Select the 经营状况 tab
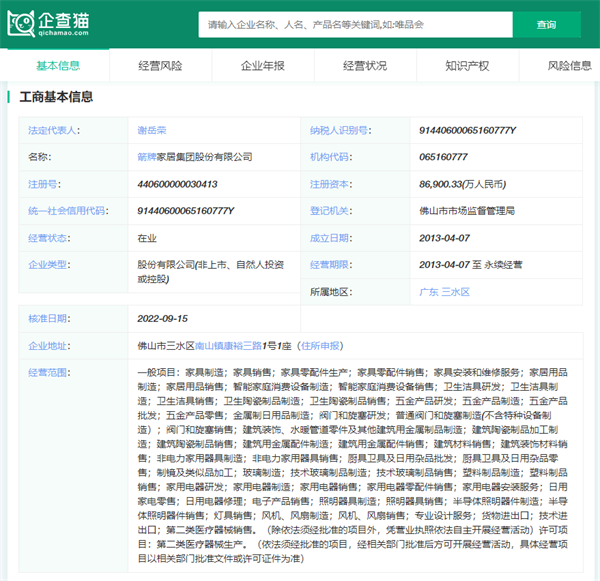 pos(364,66)
